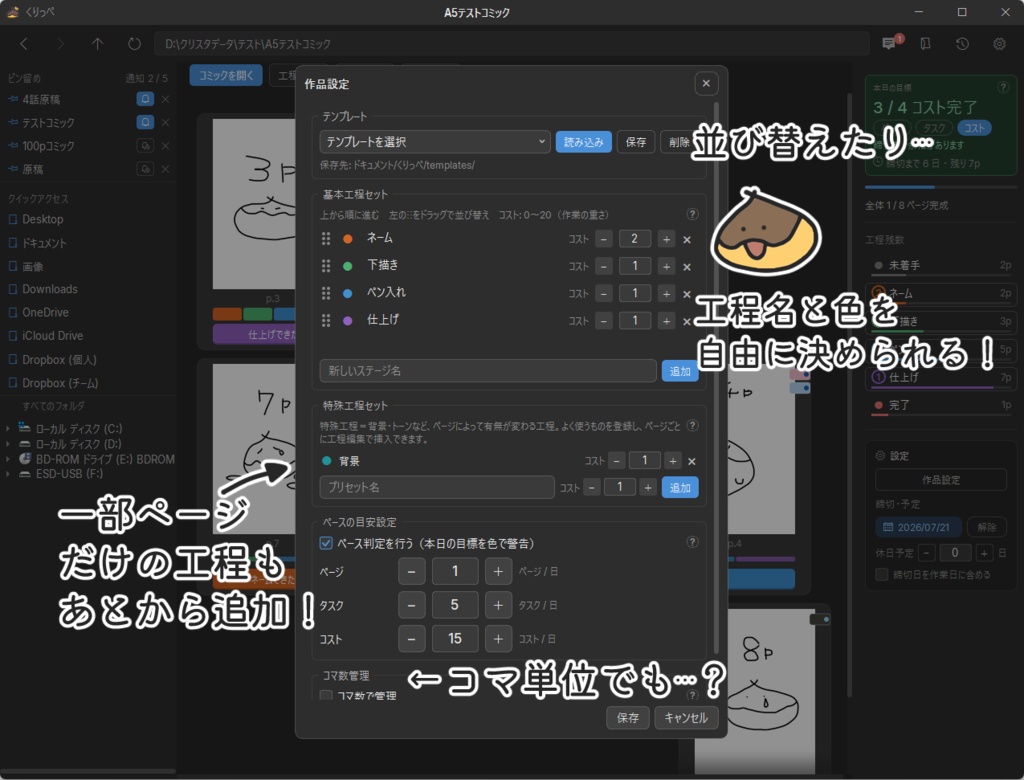Image resolution: width=1024 pixels, height=780 pixels.
Task: Click the template 削除 button
Action: point(679,142)
